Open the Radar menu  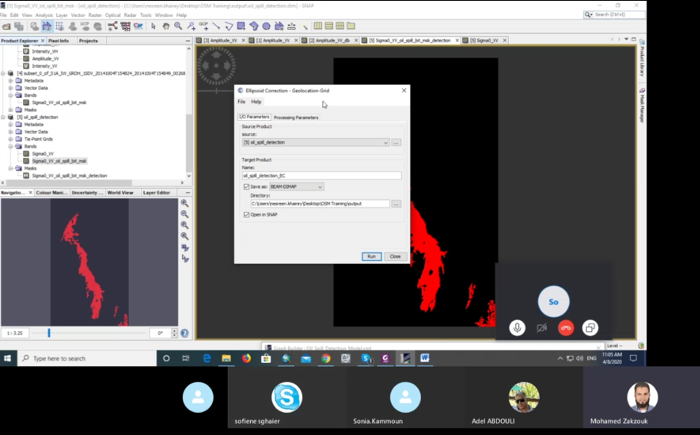(130, 15)
